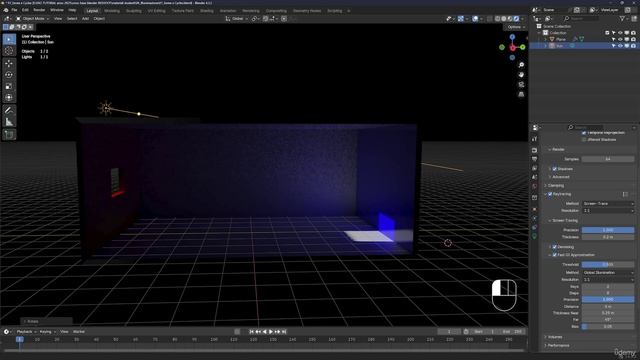Screen dimensions: 640x360
Task: Switch to material preview shading
Action: point(510,19)
